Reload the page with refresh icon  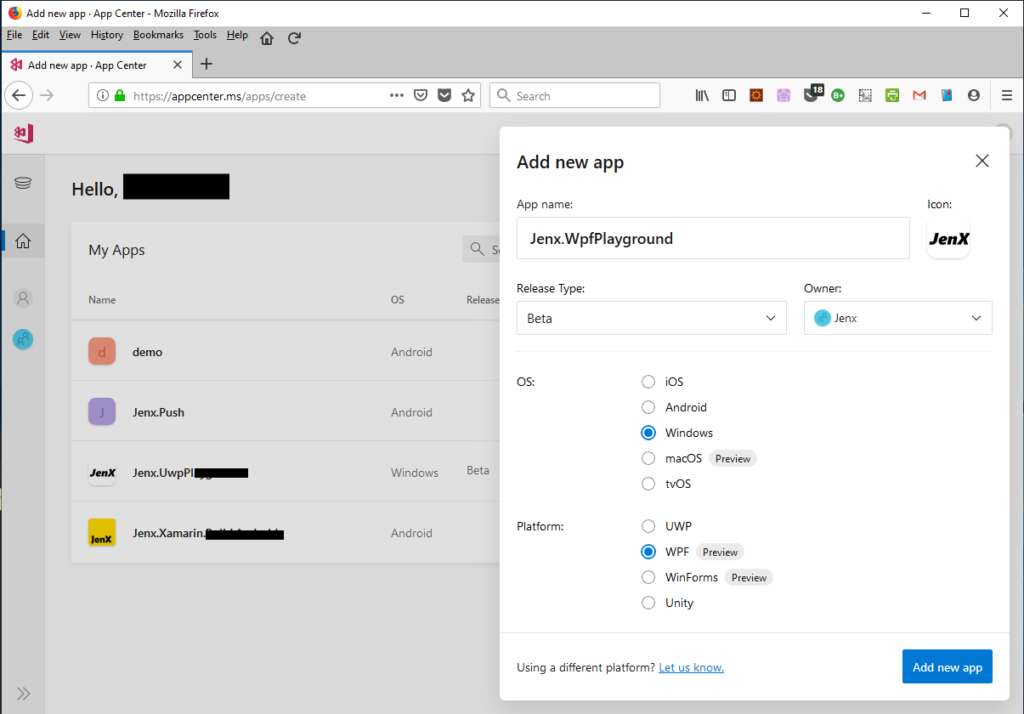[295, 39]
